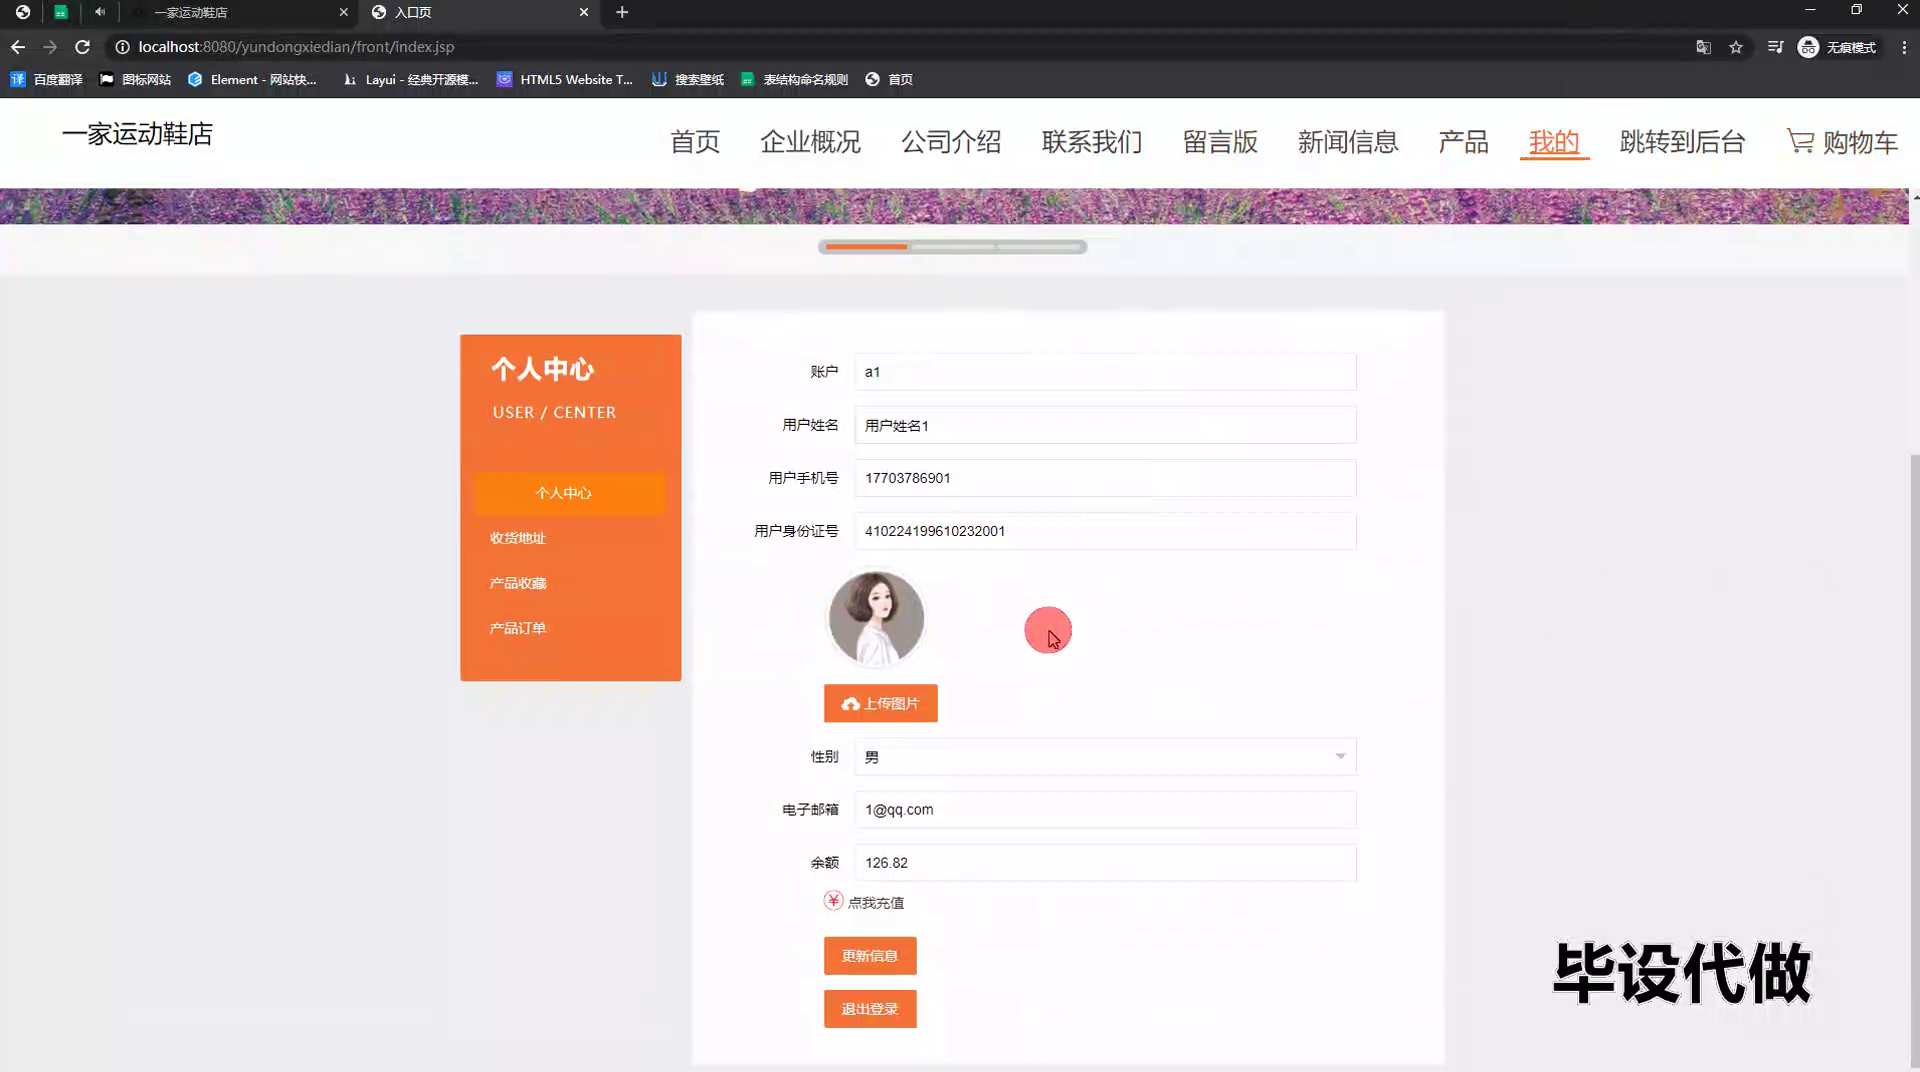Open 企业概况 nav item

click(x=810, y=142)
